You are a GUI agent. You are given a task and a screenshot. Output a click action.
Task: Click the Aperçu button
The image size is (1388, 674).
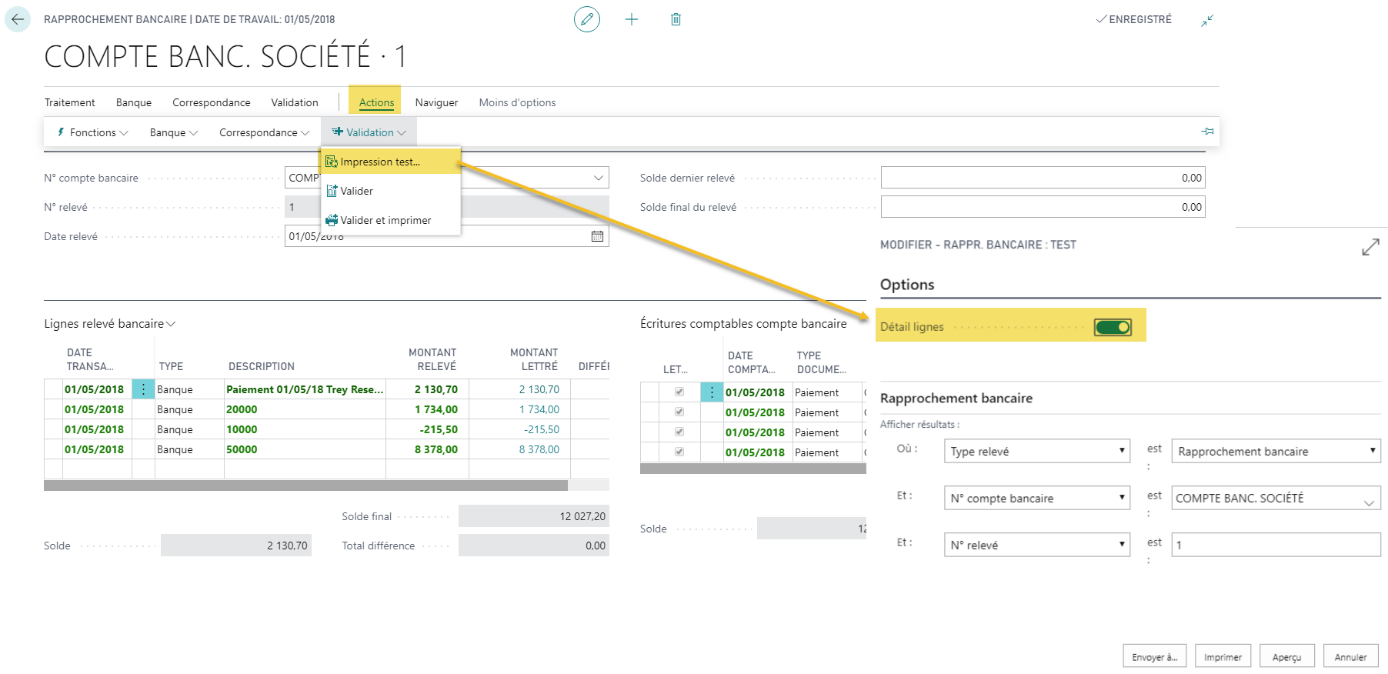(x=1286, y=657)
